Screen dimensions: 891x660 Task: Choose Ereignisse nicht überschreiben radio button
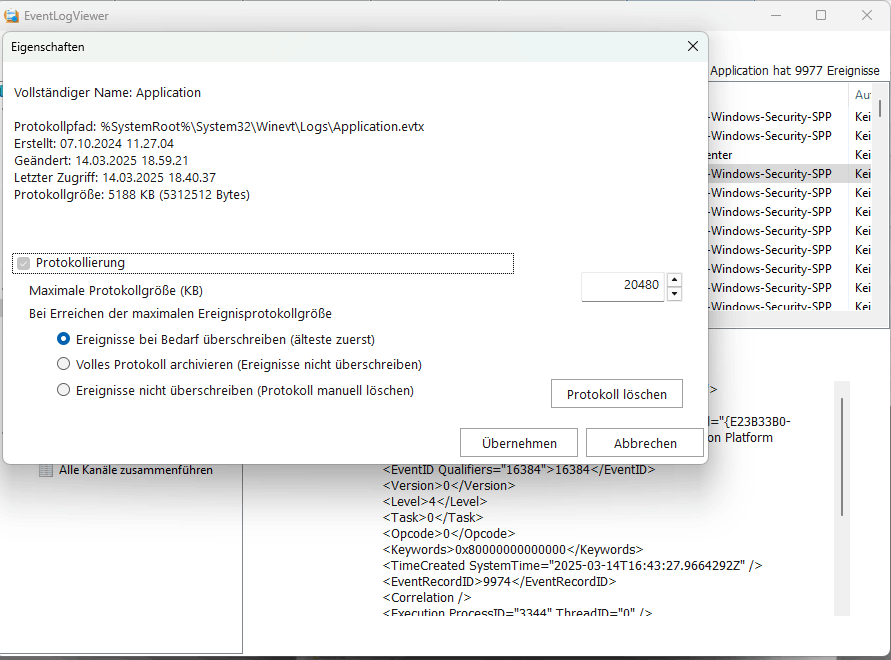(64, 390)
